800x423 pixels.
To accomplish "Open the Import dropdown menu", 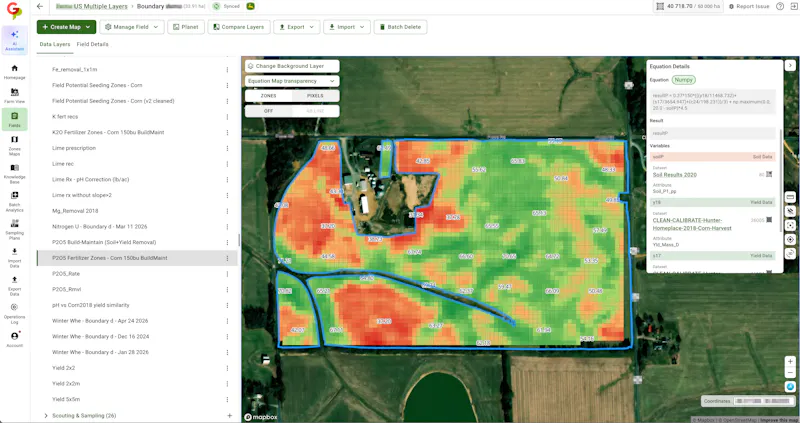I will 347,27.
